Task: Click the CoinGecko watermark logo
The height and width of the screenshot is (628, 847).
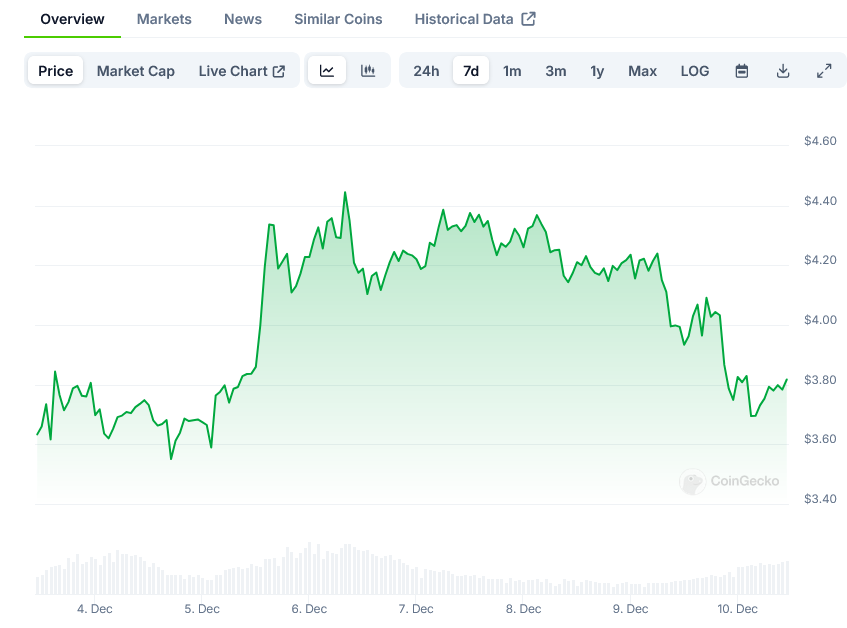Action: pos(730,481)
